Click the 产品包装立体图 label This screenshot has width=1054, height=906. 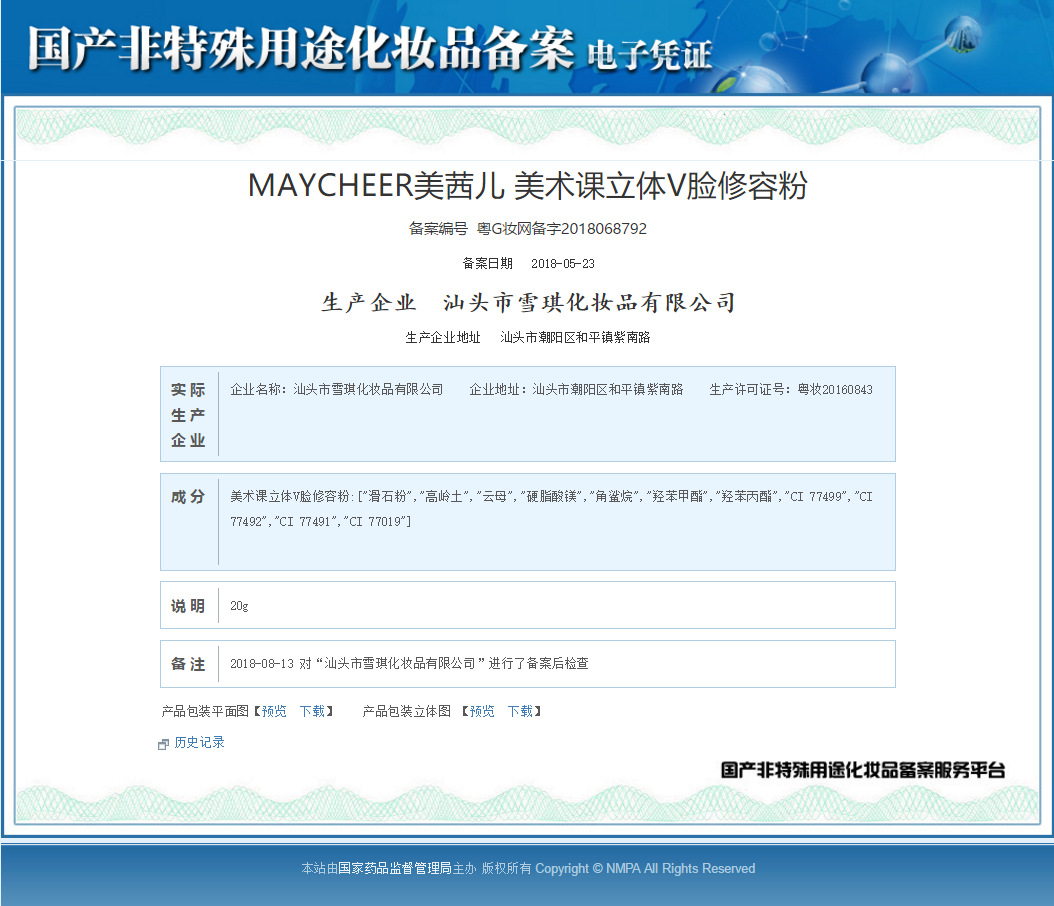pyautogui.click(x=407, y=711)
